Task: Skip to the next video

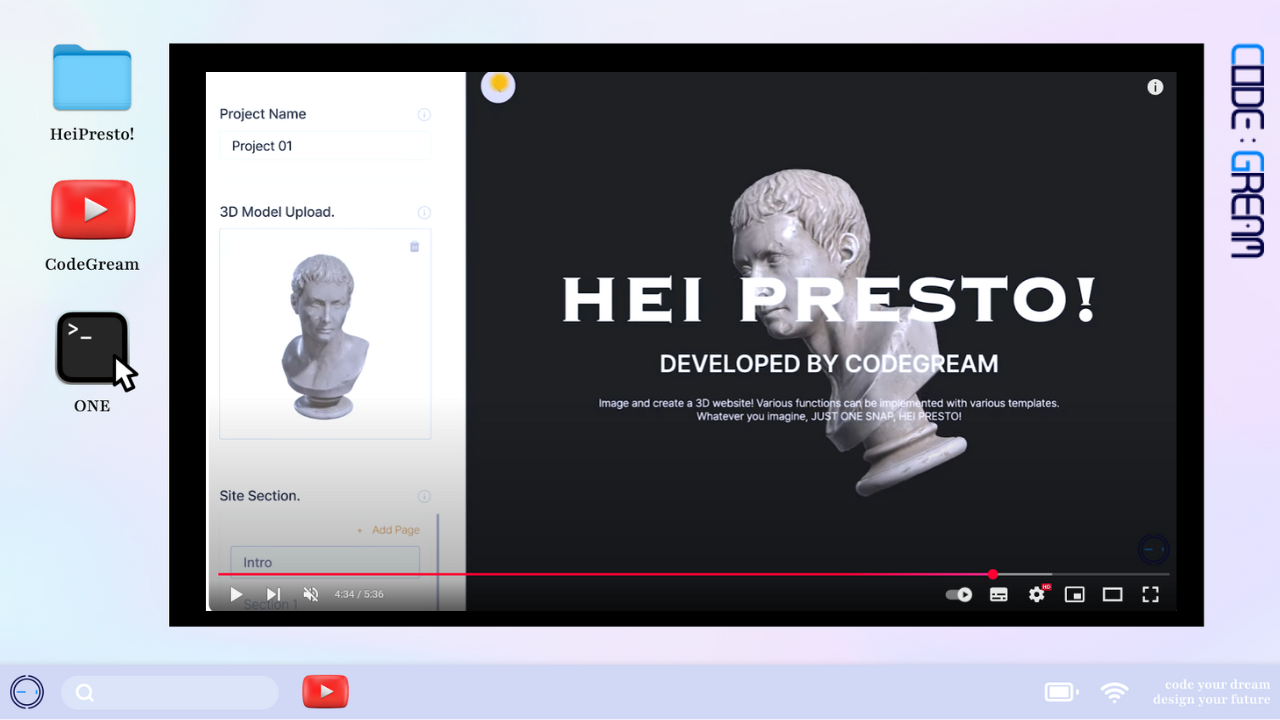Action: click(273, 594)
